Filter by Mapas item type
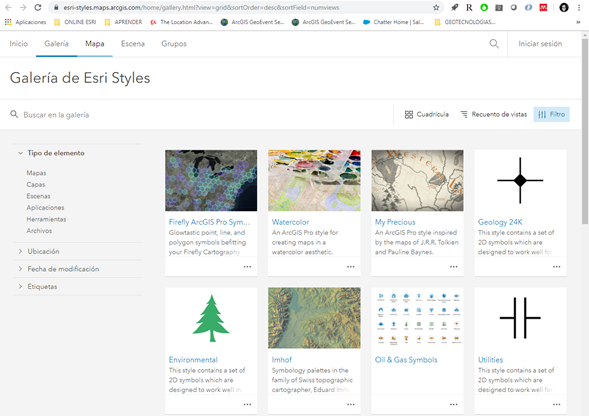The image size is (589, 416). [x=36, y=173]
